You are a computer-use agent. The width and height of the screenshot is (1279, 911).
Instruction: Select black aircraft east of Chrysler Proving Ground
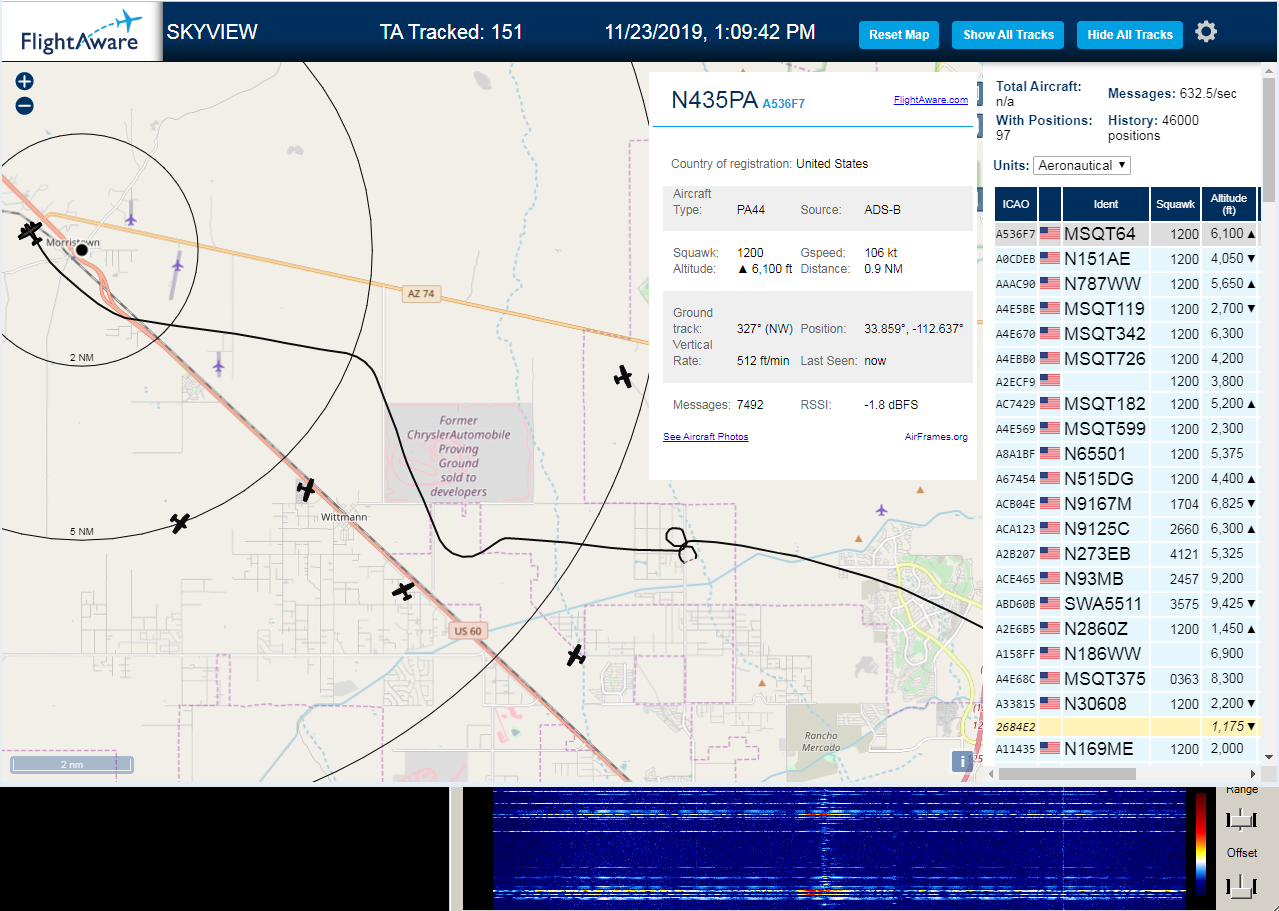[x=623, y=377]
